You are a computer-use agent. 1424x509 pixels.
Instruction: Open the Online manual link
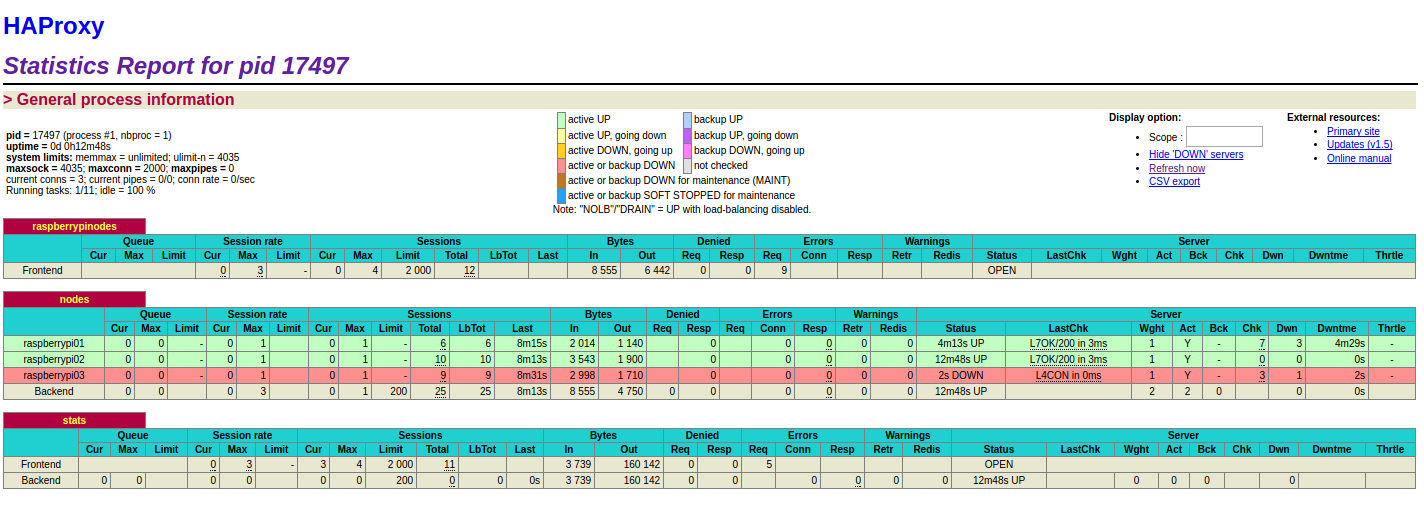(1359, 158)
